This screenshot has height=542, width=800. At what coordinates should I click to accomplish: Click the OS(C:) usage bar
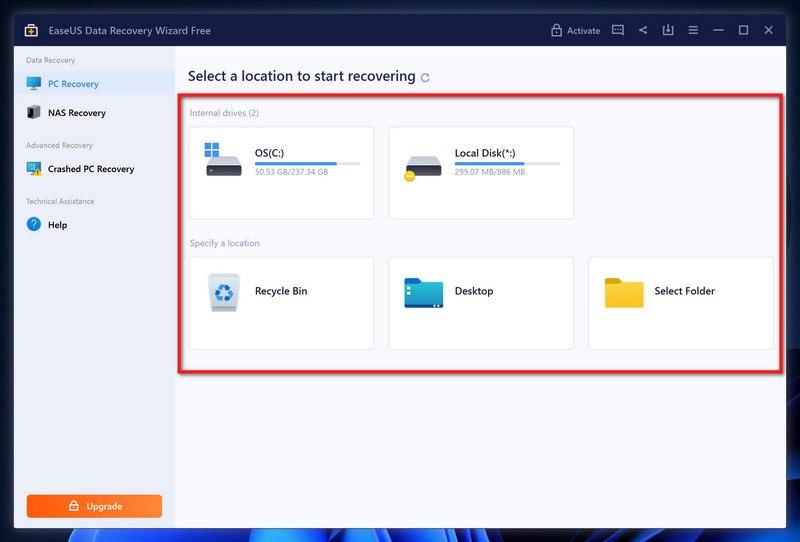307,163
